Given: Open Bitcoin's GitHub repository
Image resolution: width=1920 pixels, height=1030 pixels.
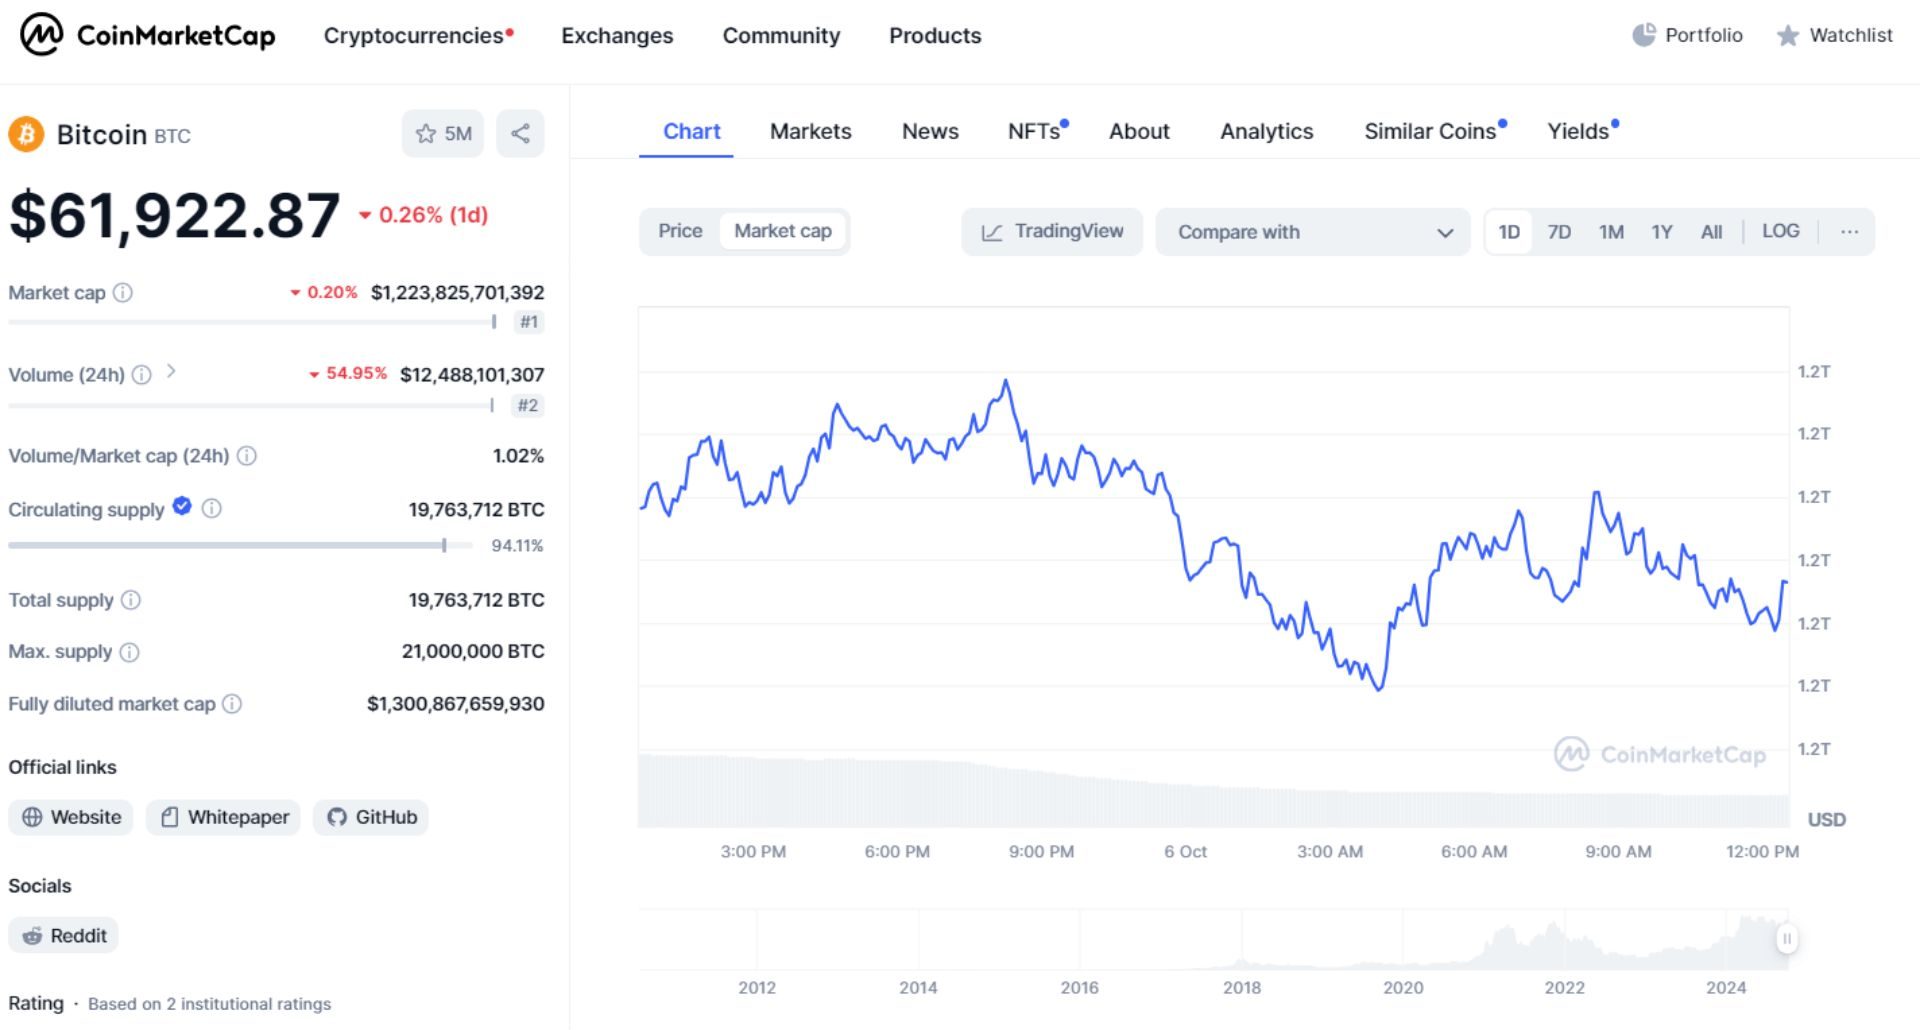Looking at the screenshot, I should [370, 817].
